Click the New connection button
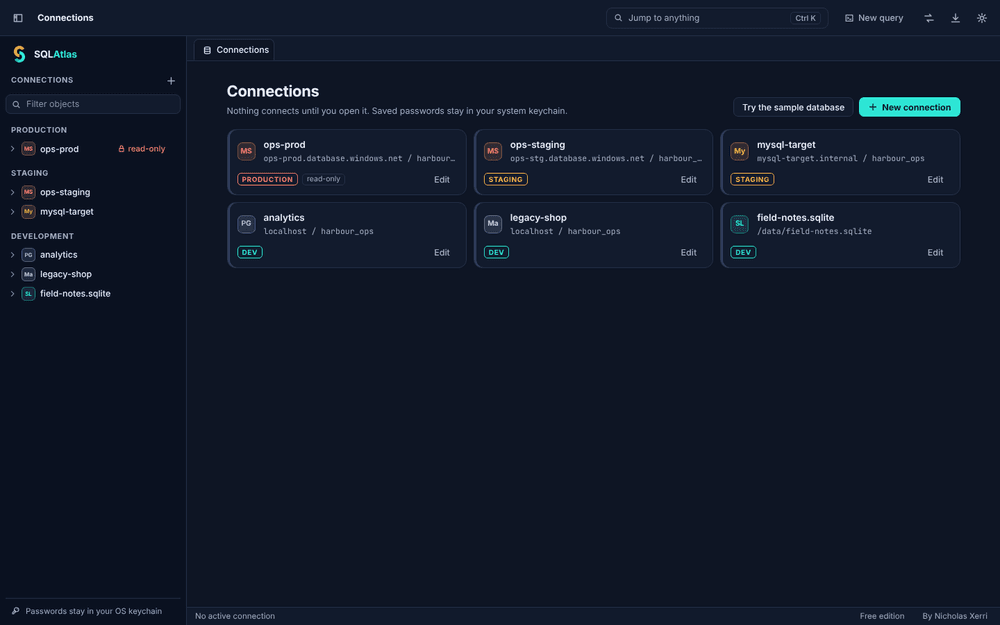Screen dimensions: 1000x625 pos(909,107)
